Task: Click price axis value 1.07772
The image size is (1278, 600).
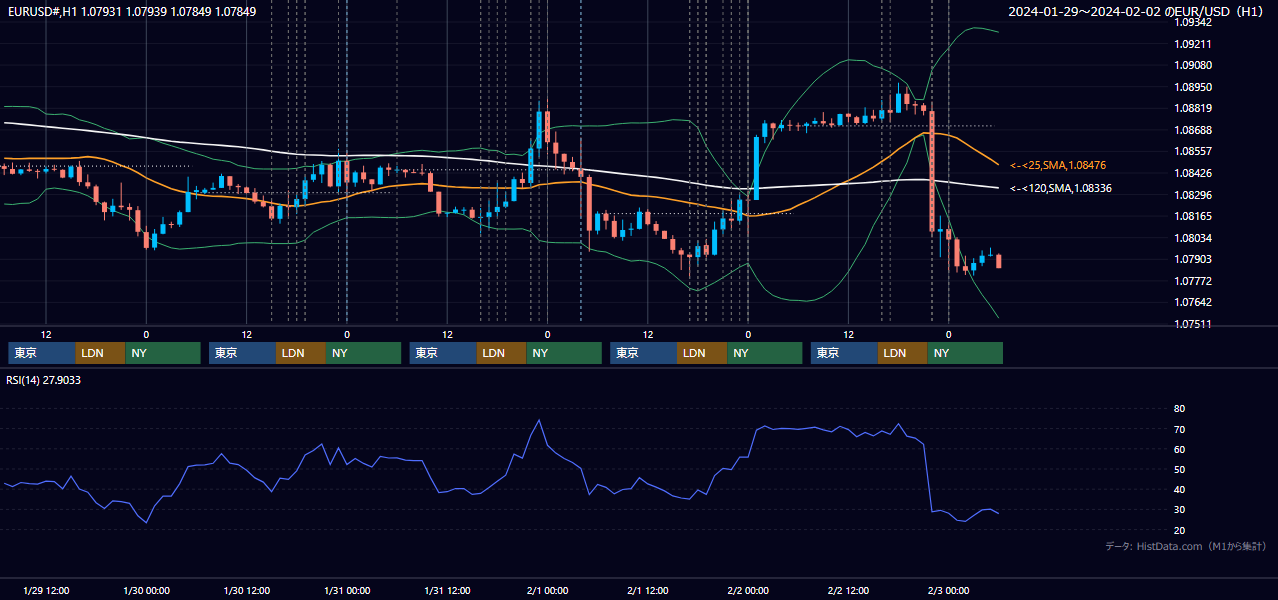Action: pyautogui.click(x=1193, y=281)
